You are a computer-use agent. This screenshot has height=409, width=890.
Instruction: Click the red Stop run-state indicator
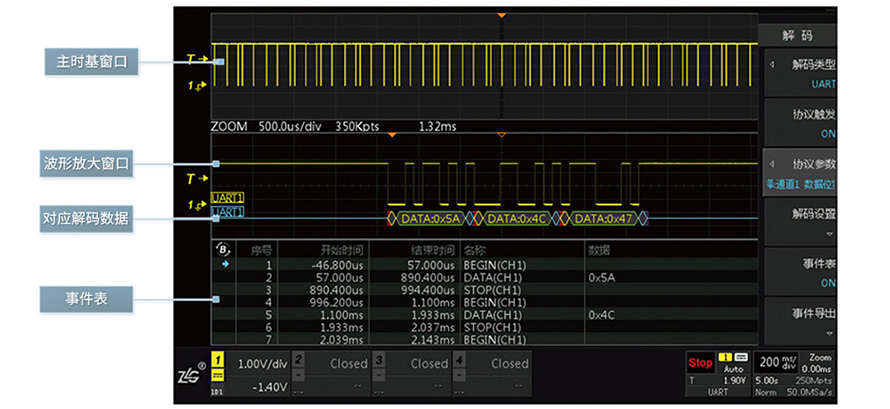pyautogui.click(x=700, y=363)
